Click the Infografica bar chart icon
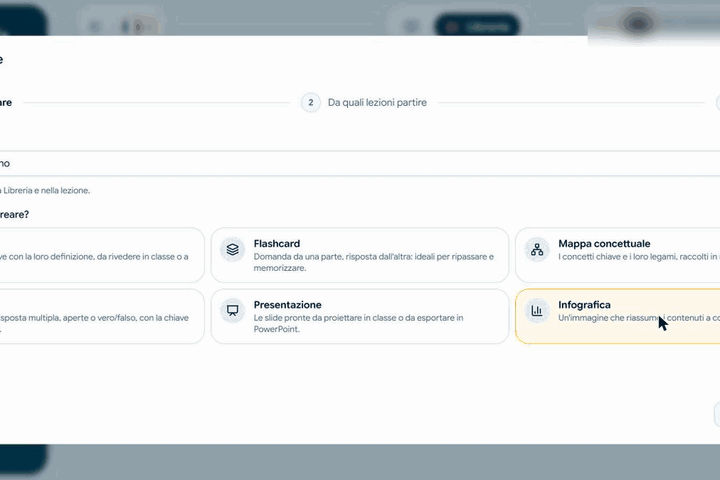Screen dimensions: 720x480 537,311
